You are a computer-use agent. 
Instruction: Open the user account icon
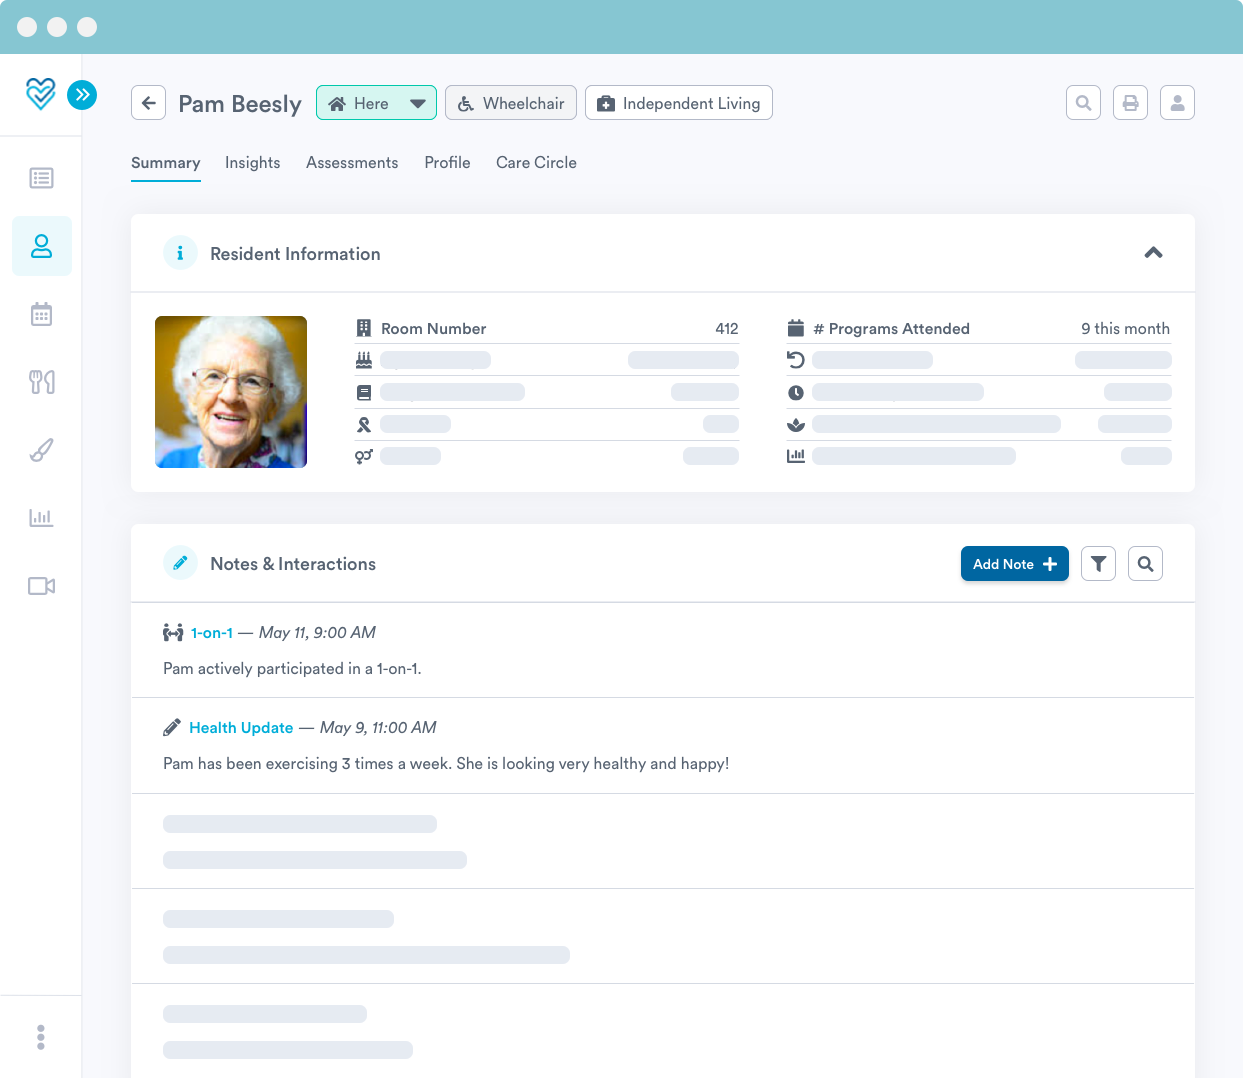pyautogui.click(x=1177, y=102)
